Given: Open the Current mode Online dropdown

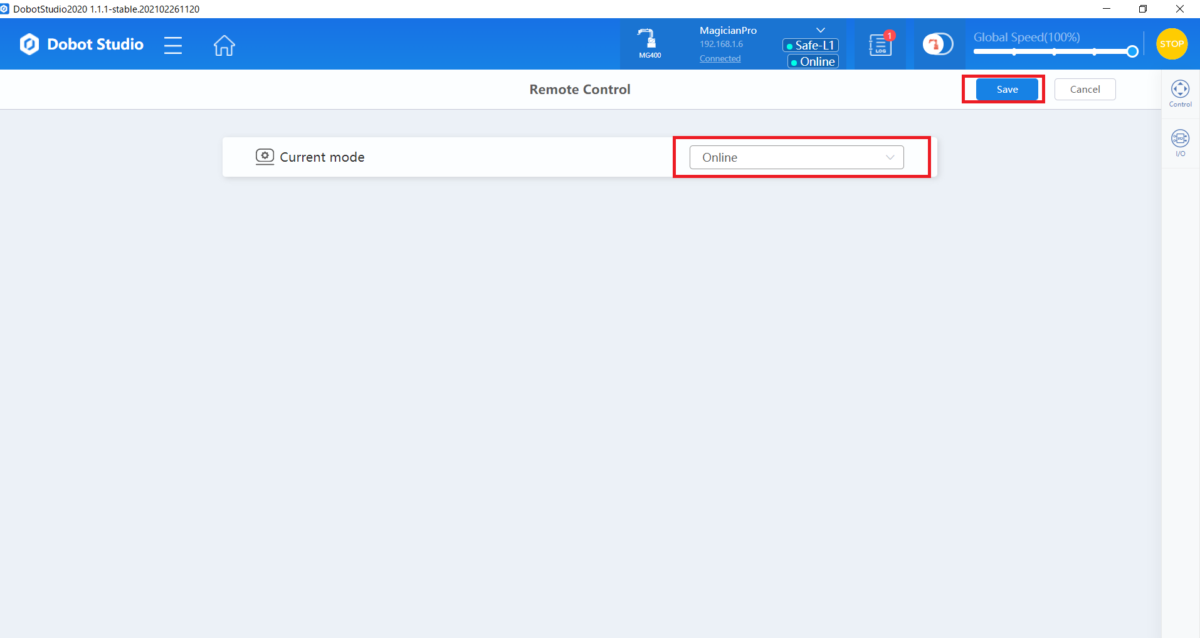Looking at the screenshot, I should 796,157.
